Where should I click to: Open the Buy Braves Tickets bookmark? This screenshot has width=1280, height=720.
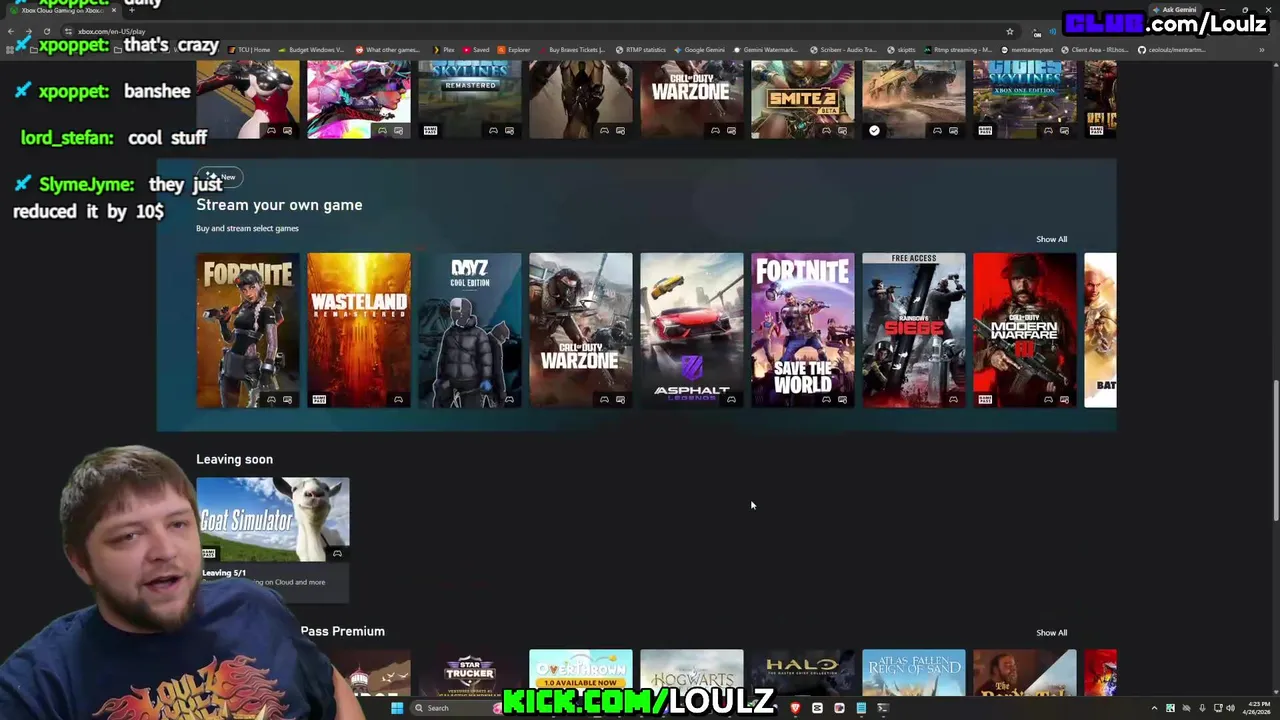coord(572,50)
